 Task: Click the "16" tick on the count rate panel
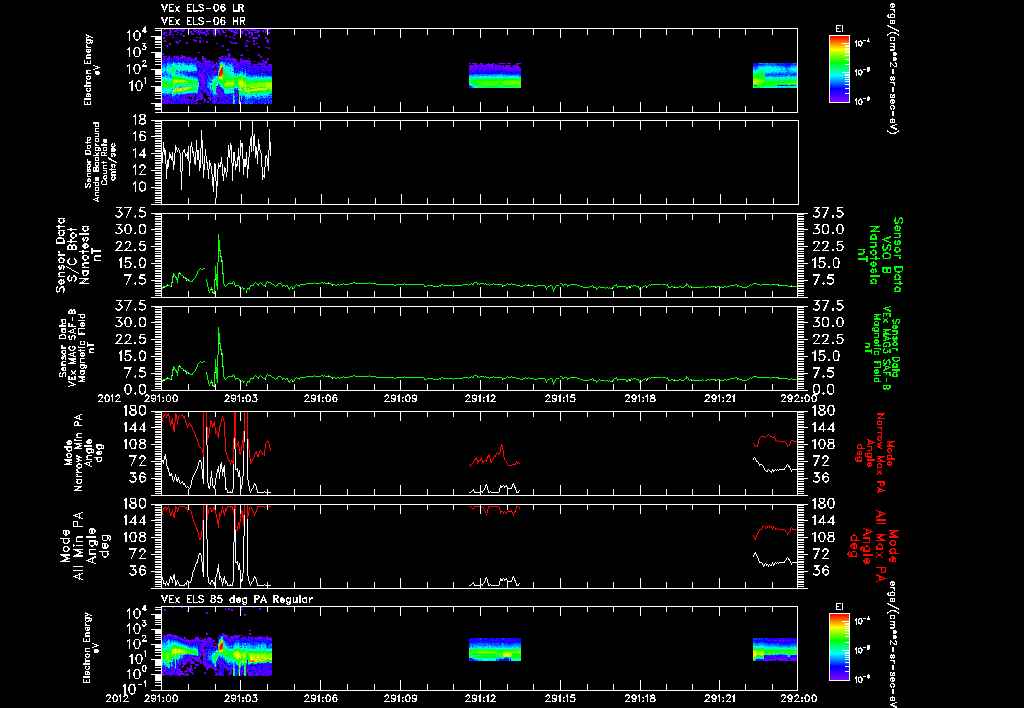point(138,137)
